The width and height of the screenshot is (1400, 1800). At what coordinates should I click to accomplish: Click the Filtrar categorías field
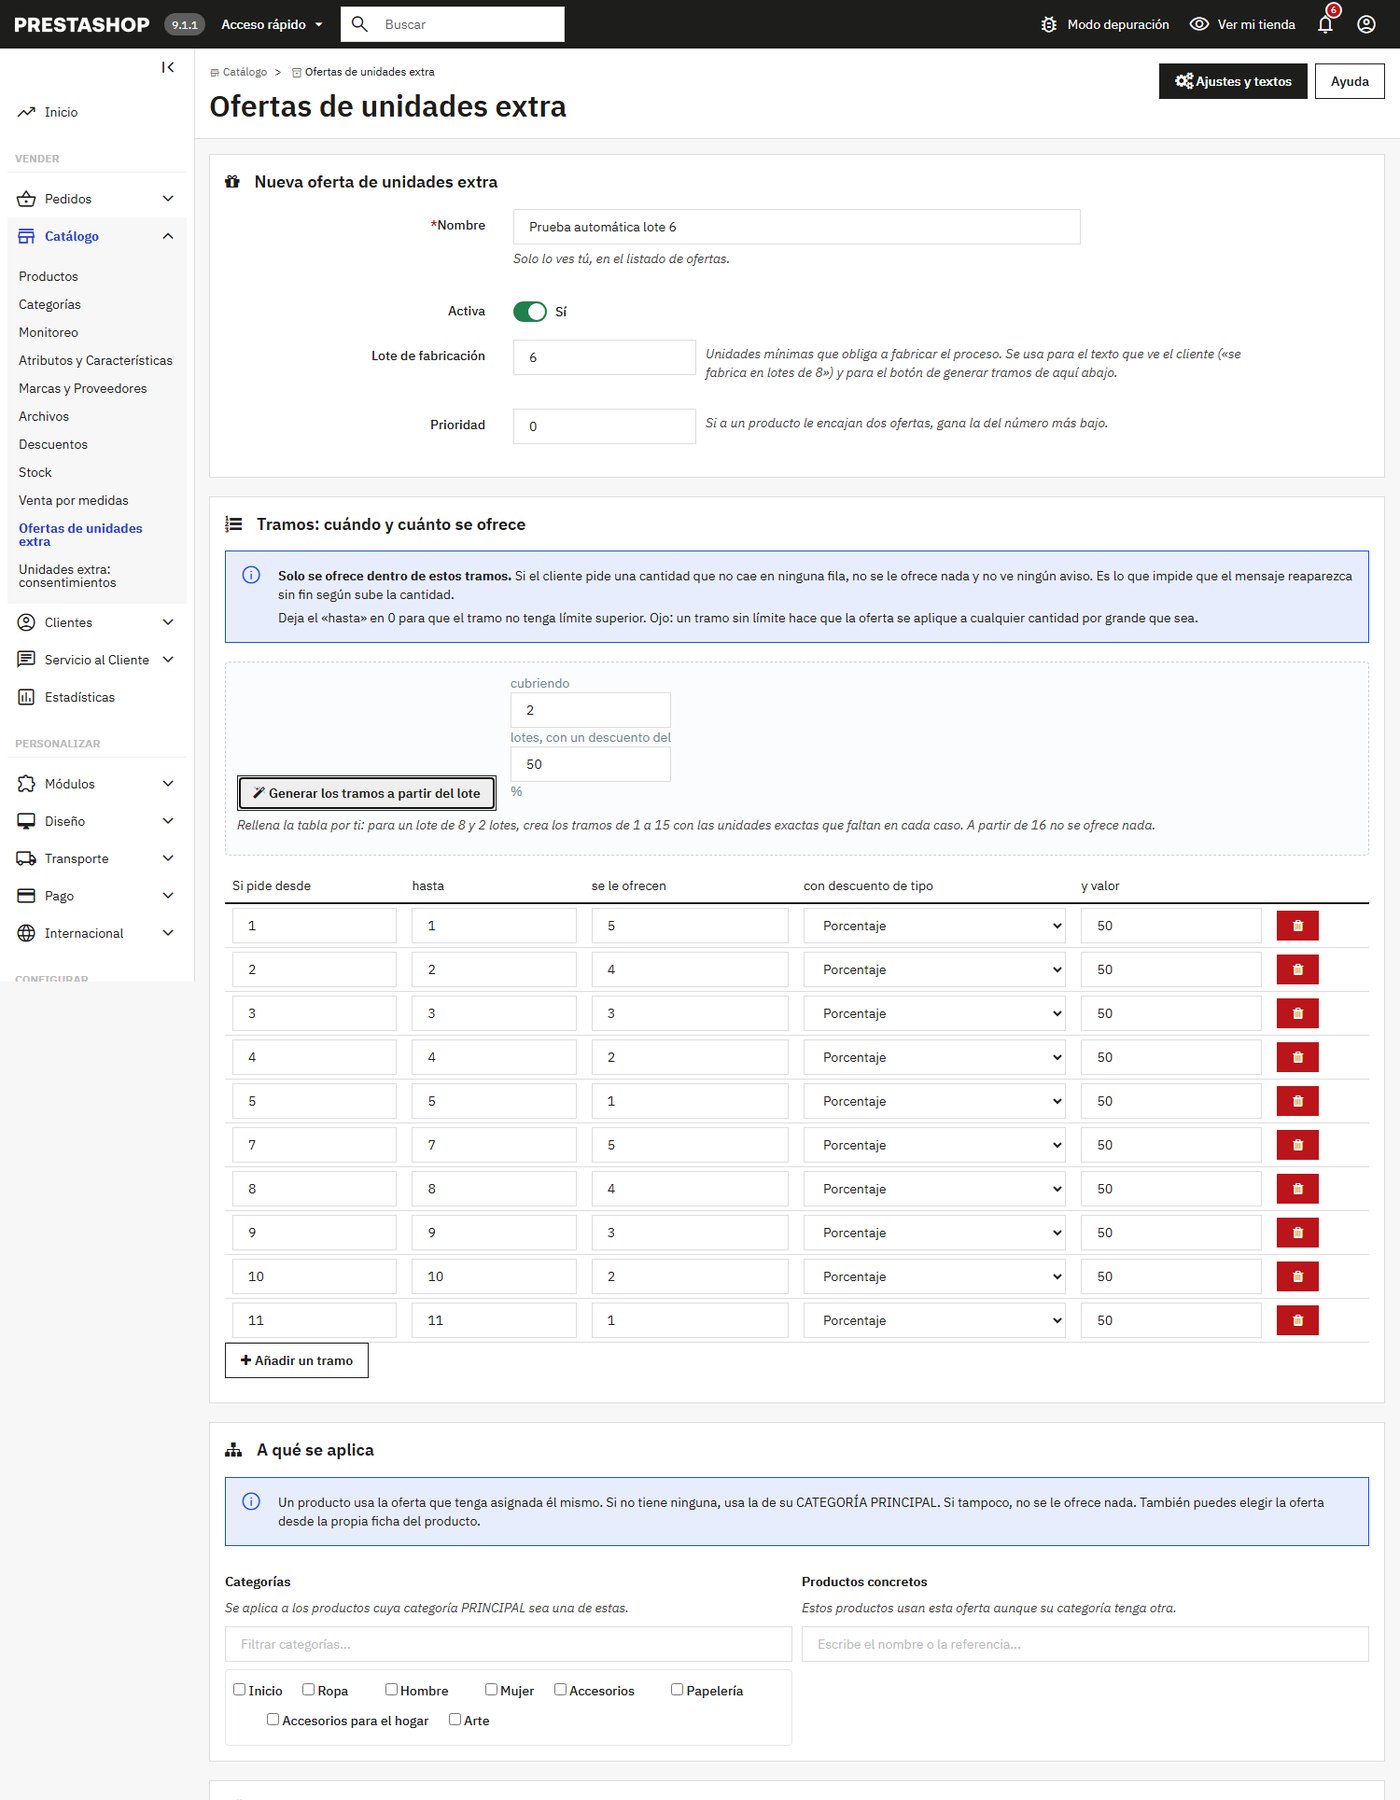508,1644
